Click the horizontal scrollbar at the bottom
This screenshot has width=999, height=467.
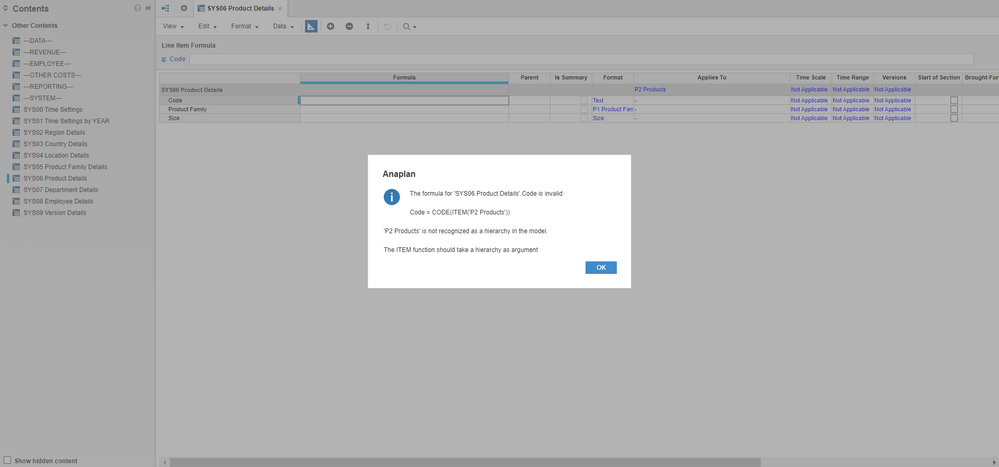point(465,462)
